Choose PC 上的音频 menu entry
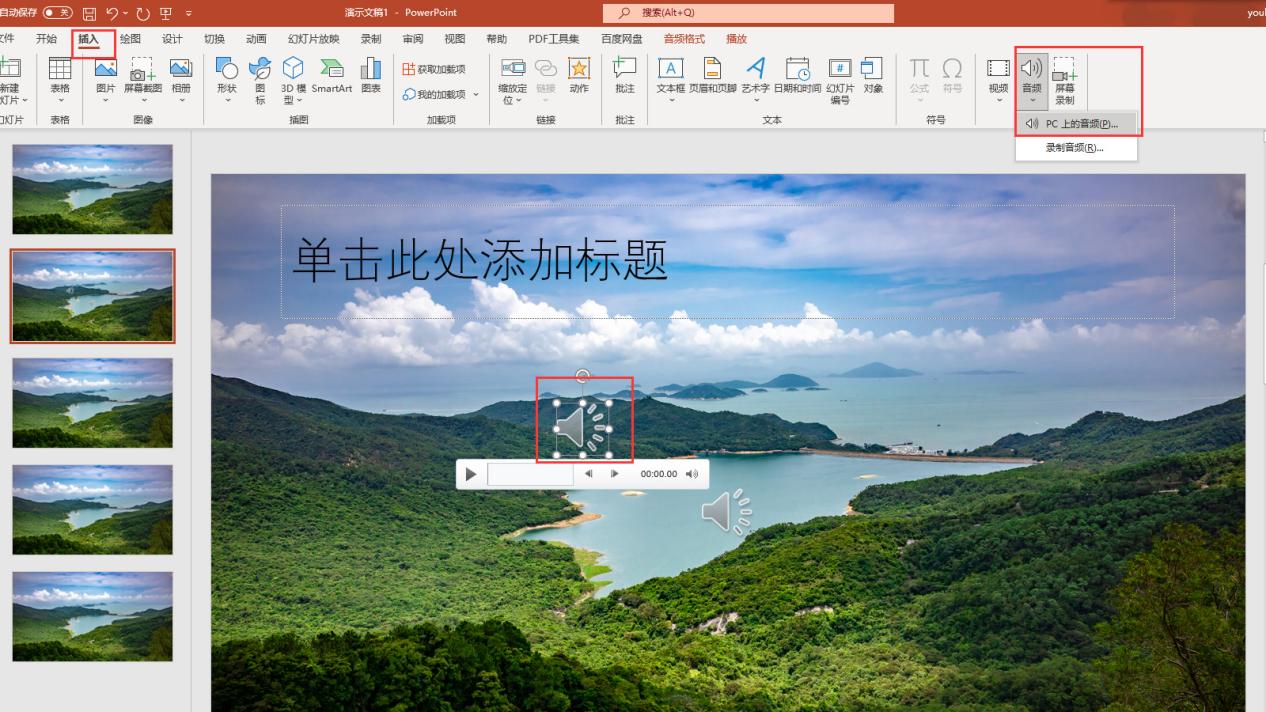The height and width of the screenshot is (712, 1266). tap(1076, 124)
